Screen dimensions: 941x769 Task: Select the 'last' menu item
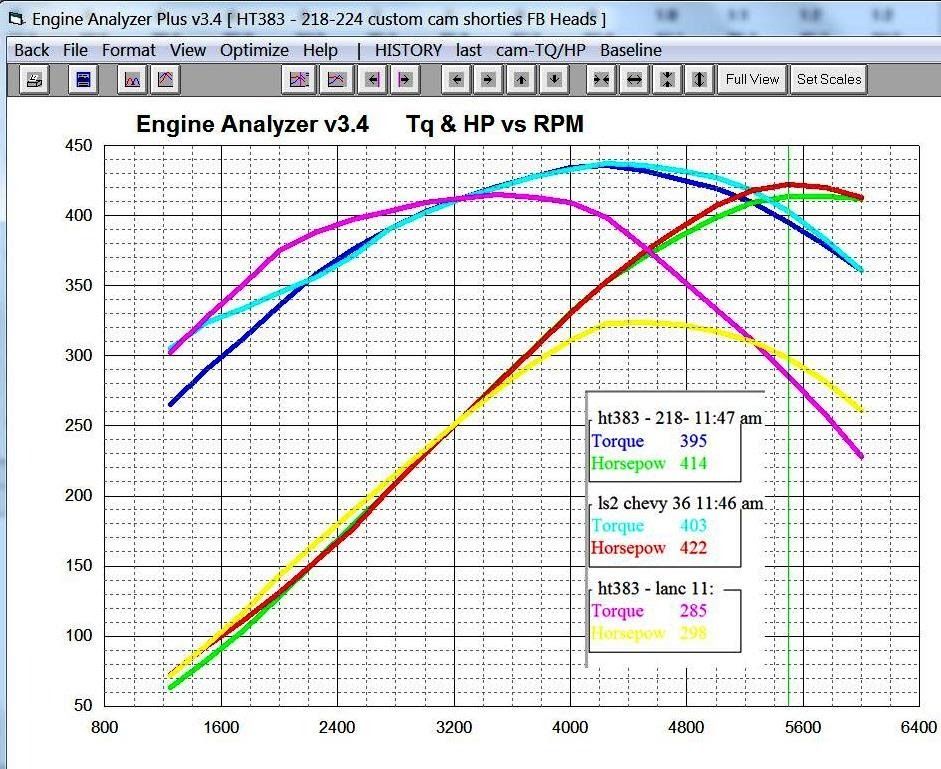point(469,50)
